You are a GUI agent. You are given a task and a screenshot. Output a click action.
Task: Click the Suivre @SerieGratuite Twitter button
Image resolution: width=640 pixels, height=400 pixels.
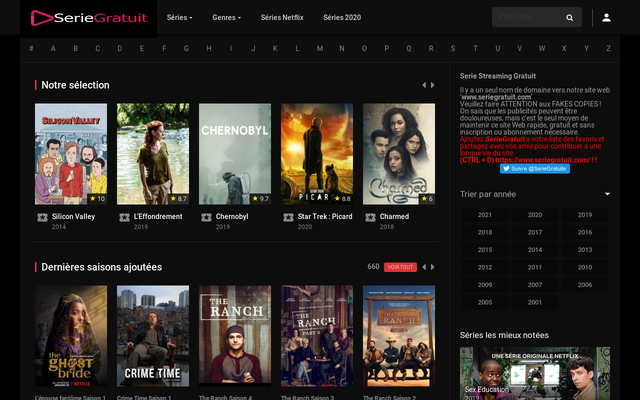[535, 169]
